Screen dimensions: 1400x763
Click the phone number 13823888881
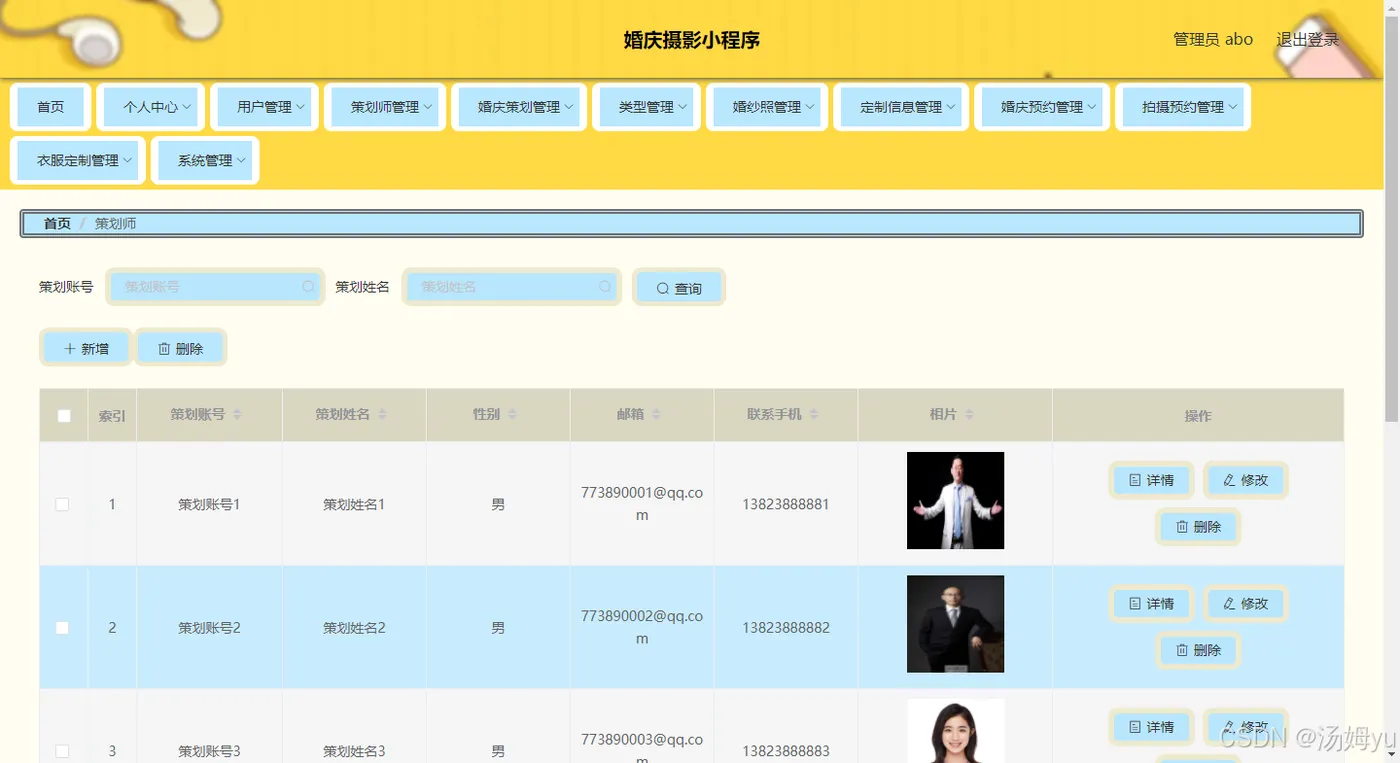coord(786,504)
